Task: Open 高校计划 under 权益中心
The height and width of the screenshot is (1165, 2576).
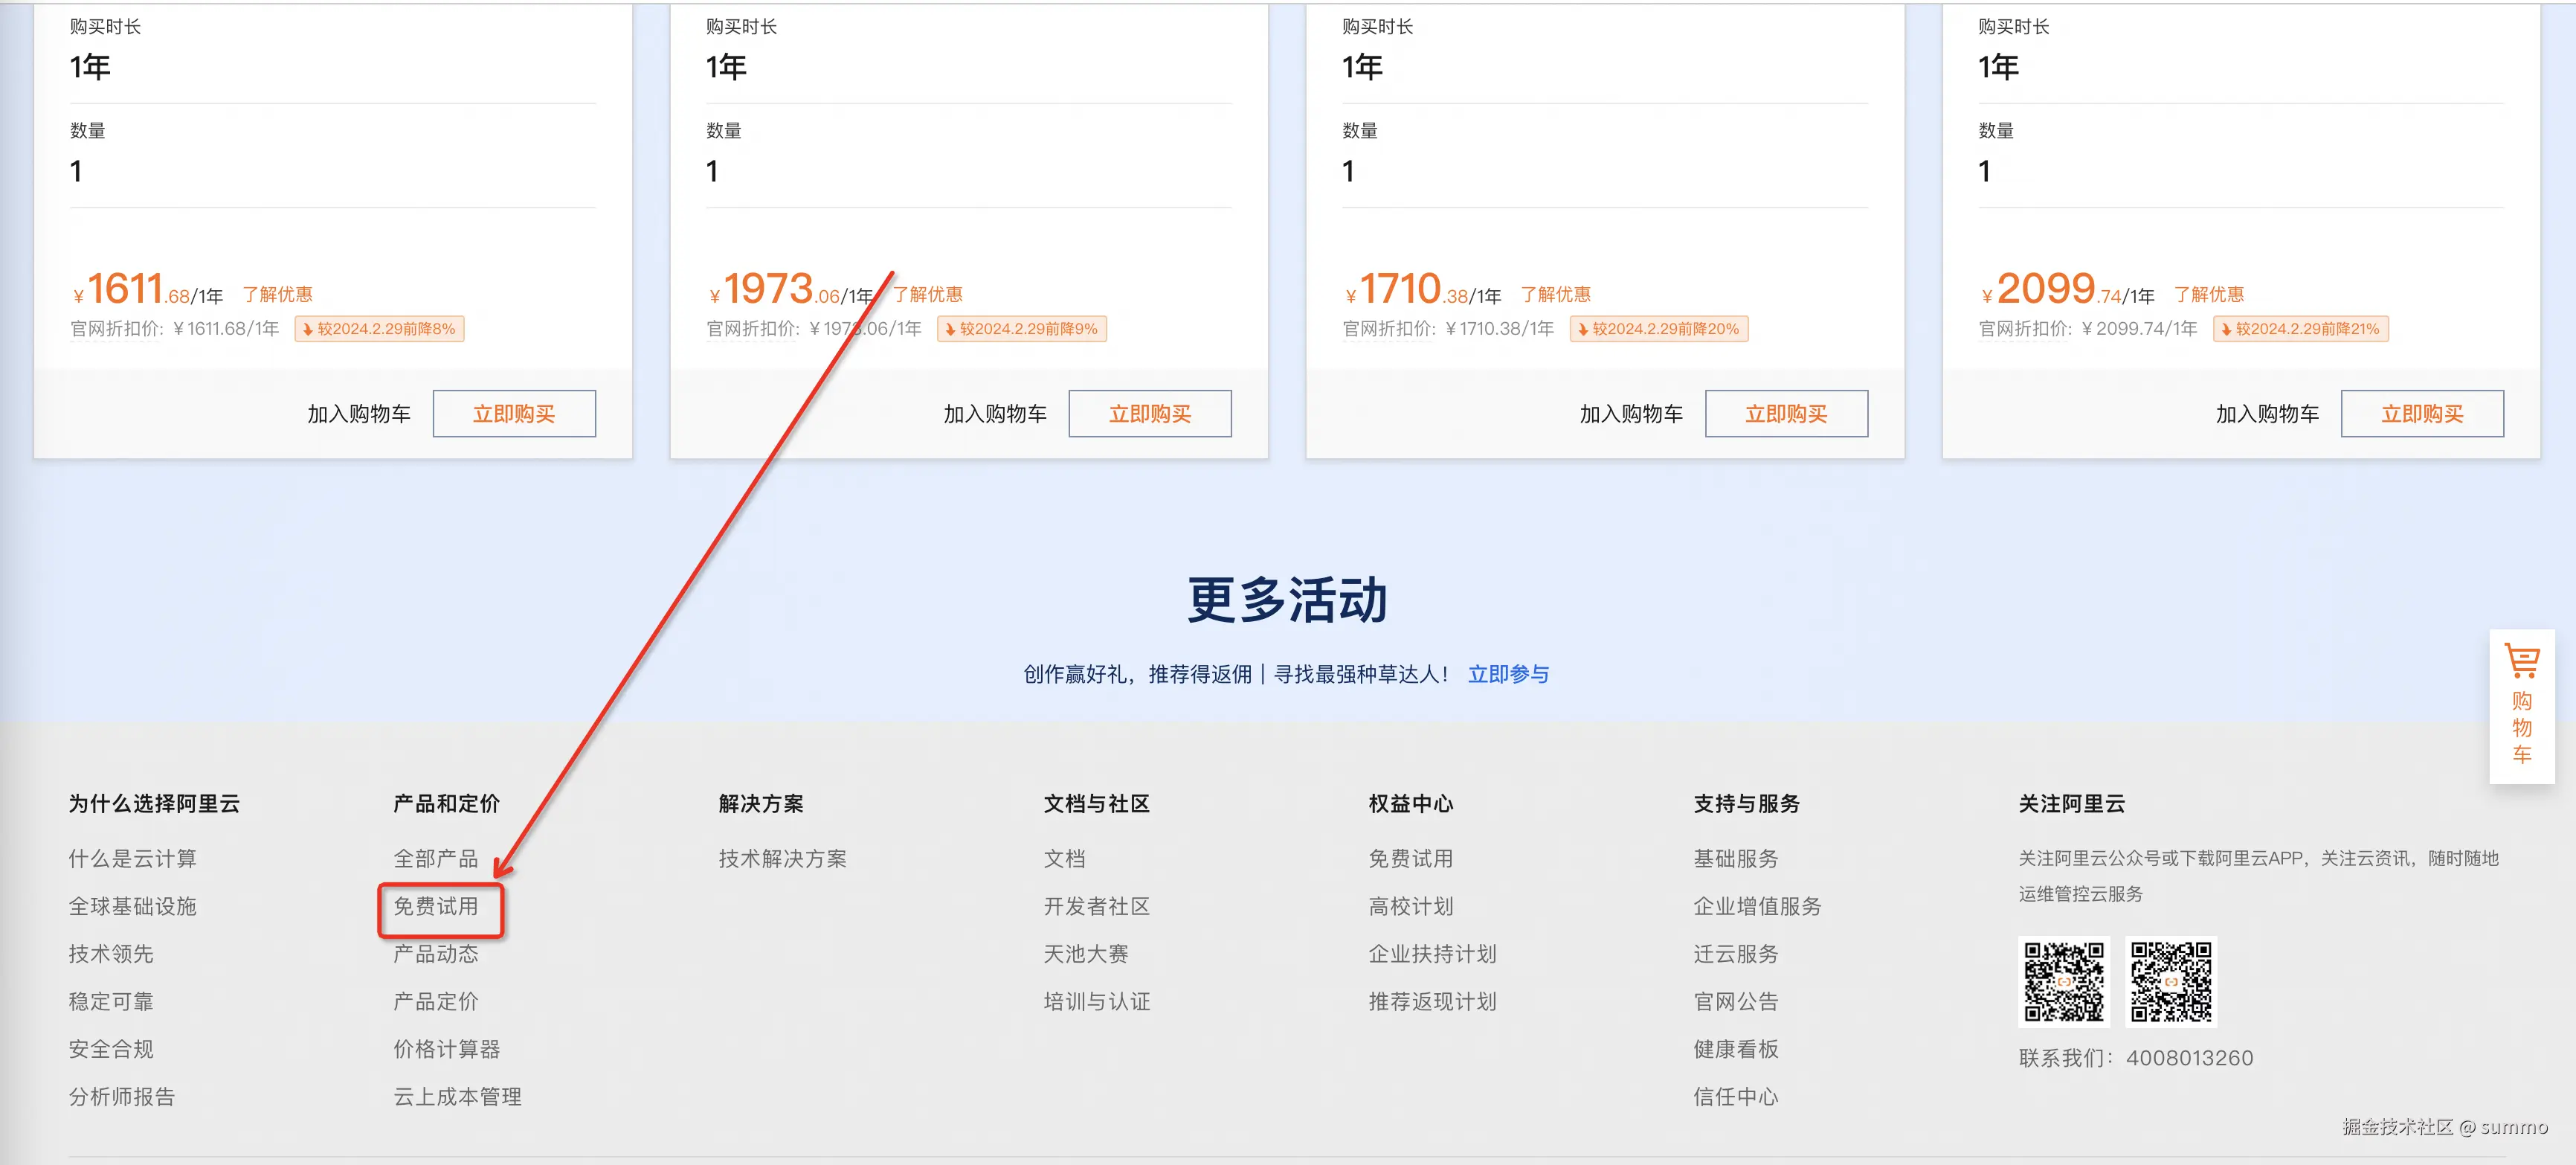Action: click(1410, 906)
